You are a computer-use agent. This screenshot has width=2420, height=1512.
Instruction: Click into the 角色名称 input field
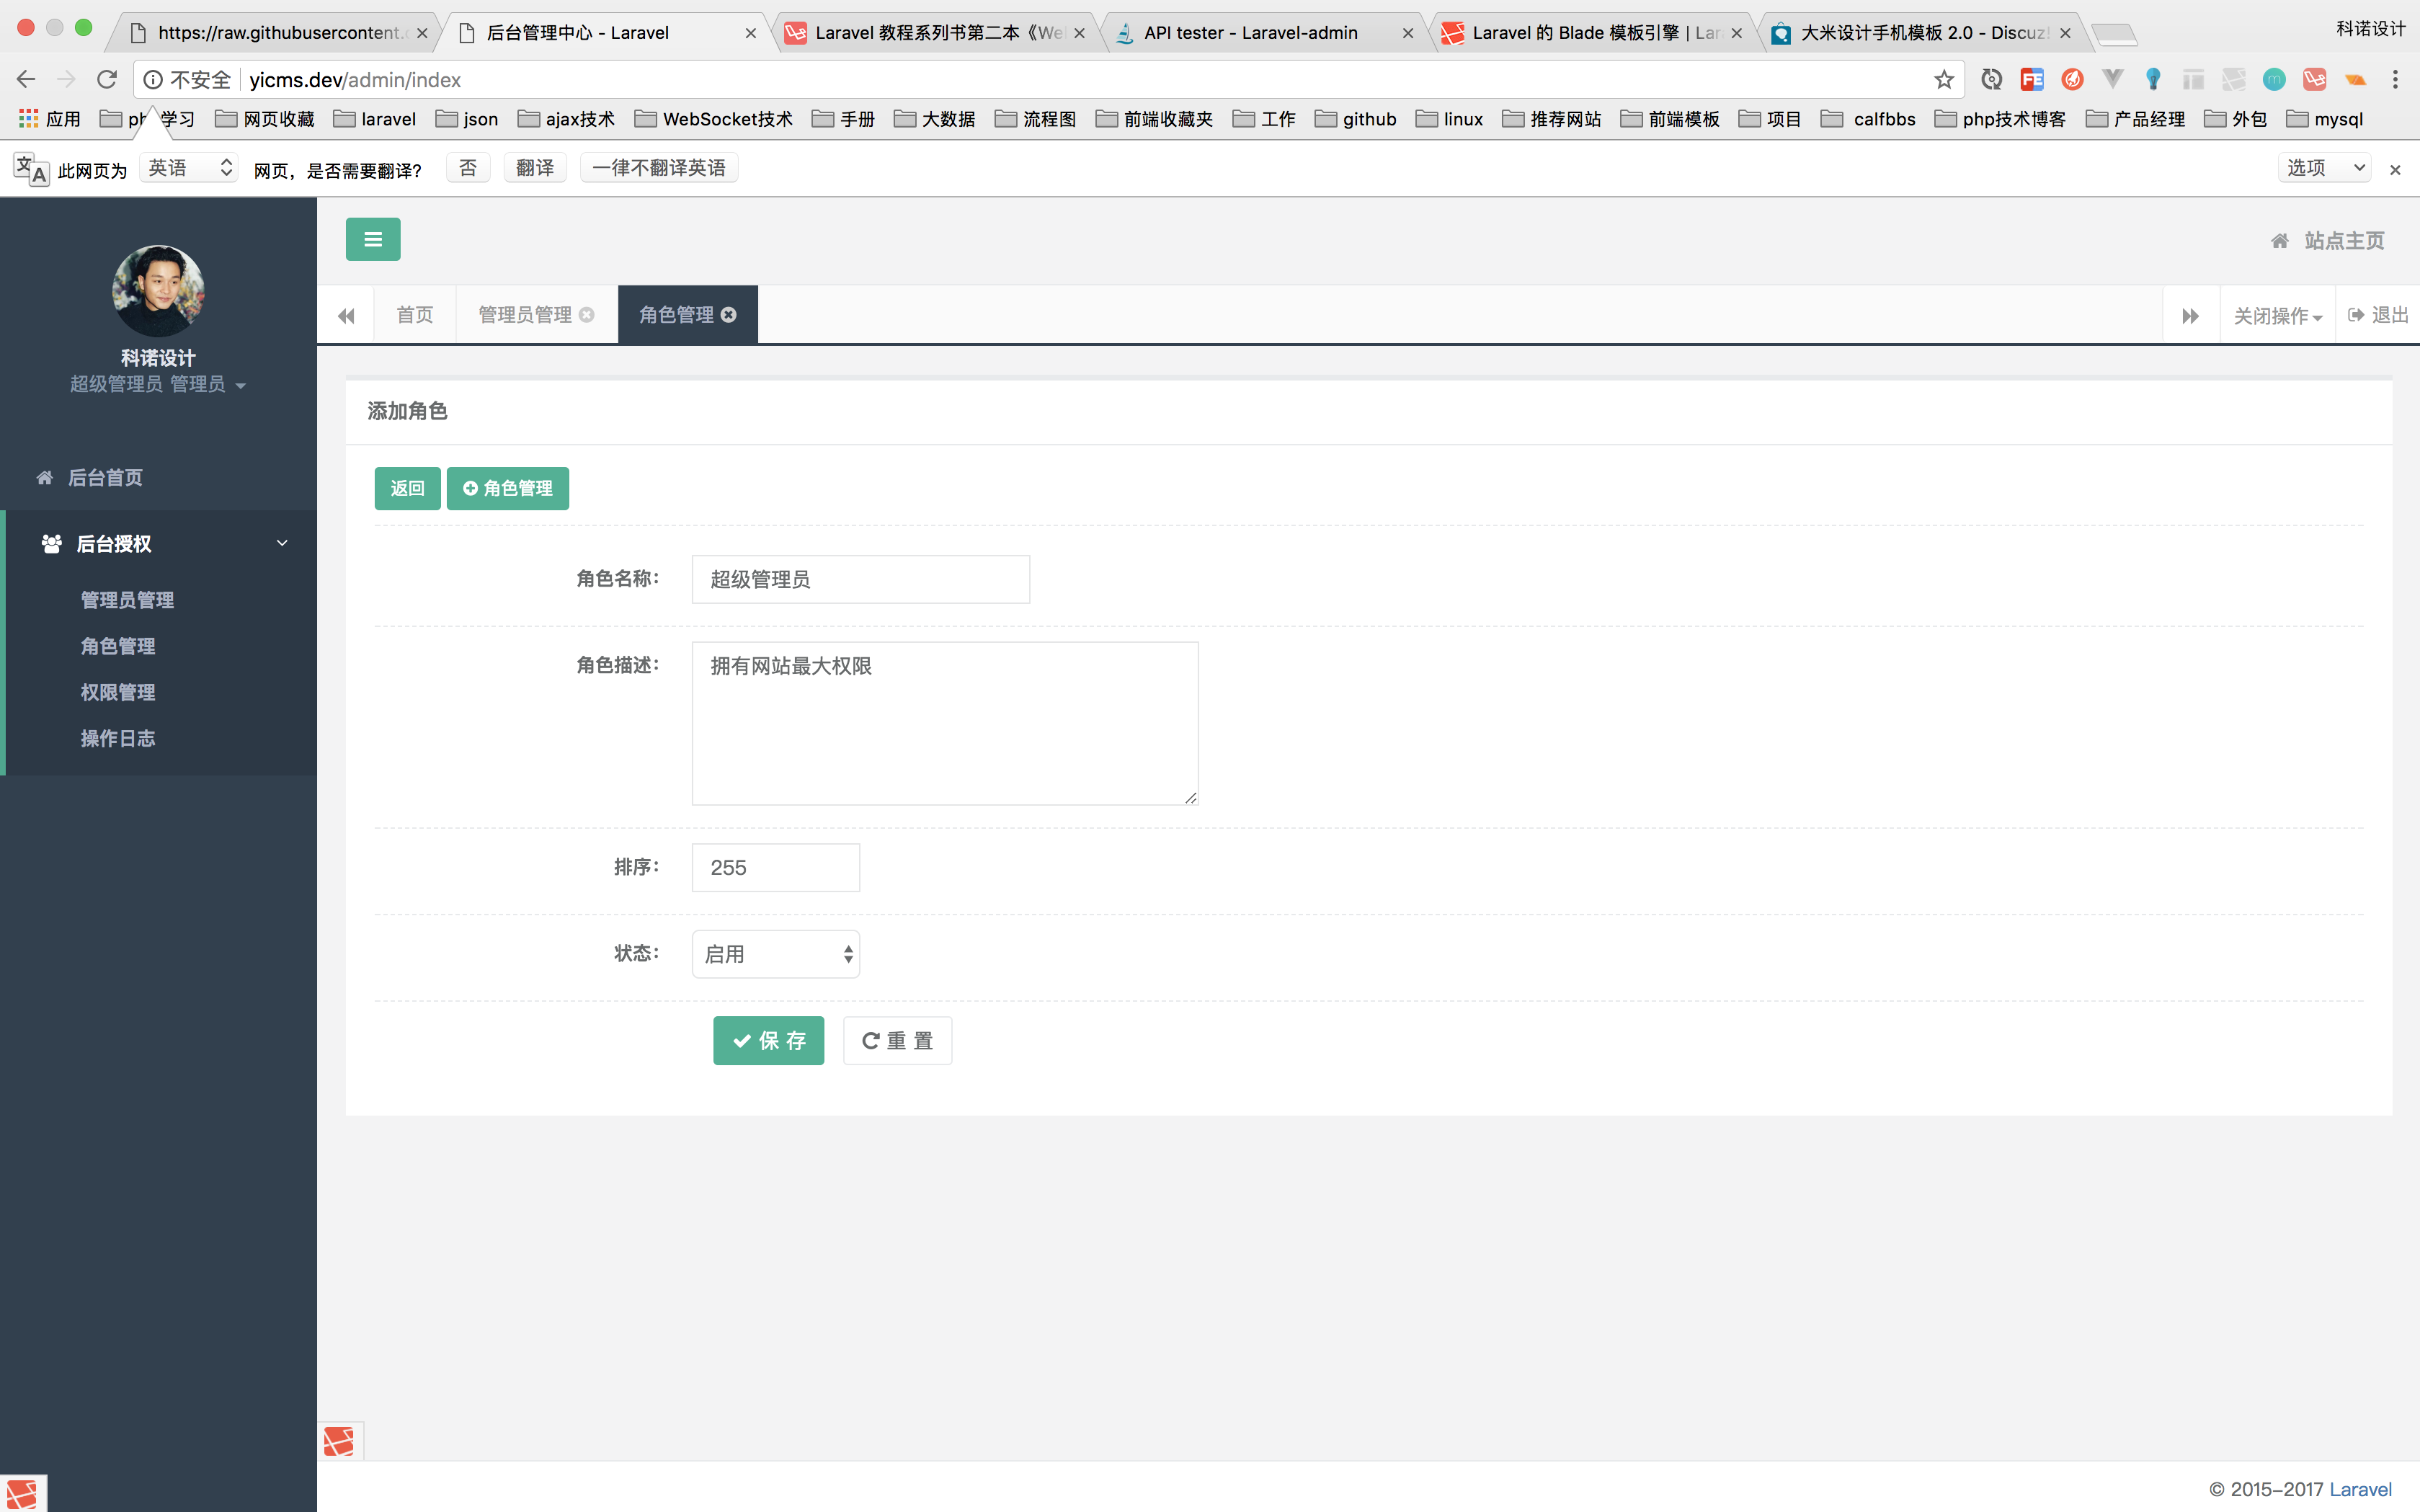point(860,580)
